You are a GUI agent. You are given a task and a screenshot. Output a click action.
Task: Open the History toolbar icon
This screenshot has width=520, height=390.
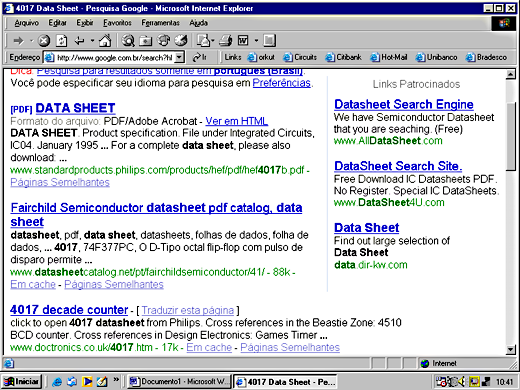point(181,41)
